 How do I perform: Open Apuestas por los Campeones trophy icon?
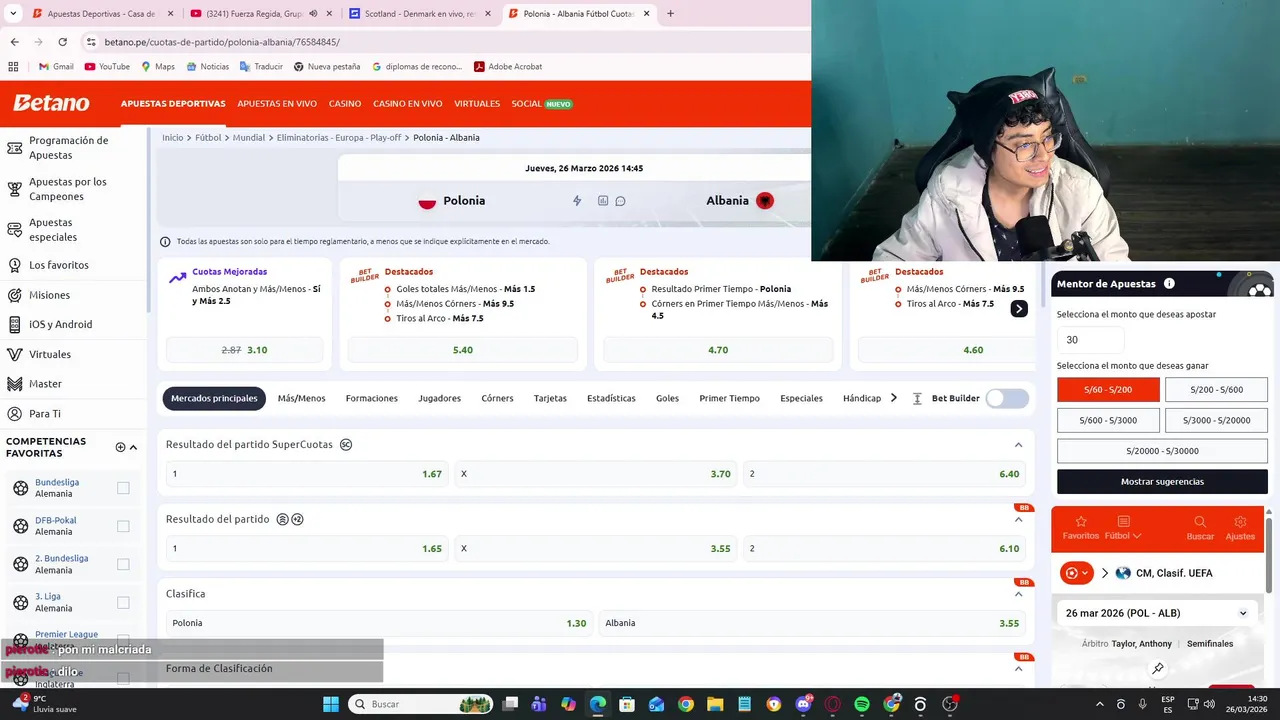14,189
